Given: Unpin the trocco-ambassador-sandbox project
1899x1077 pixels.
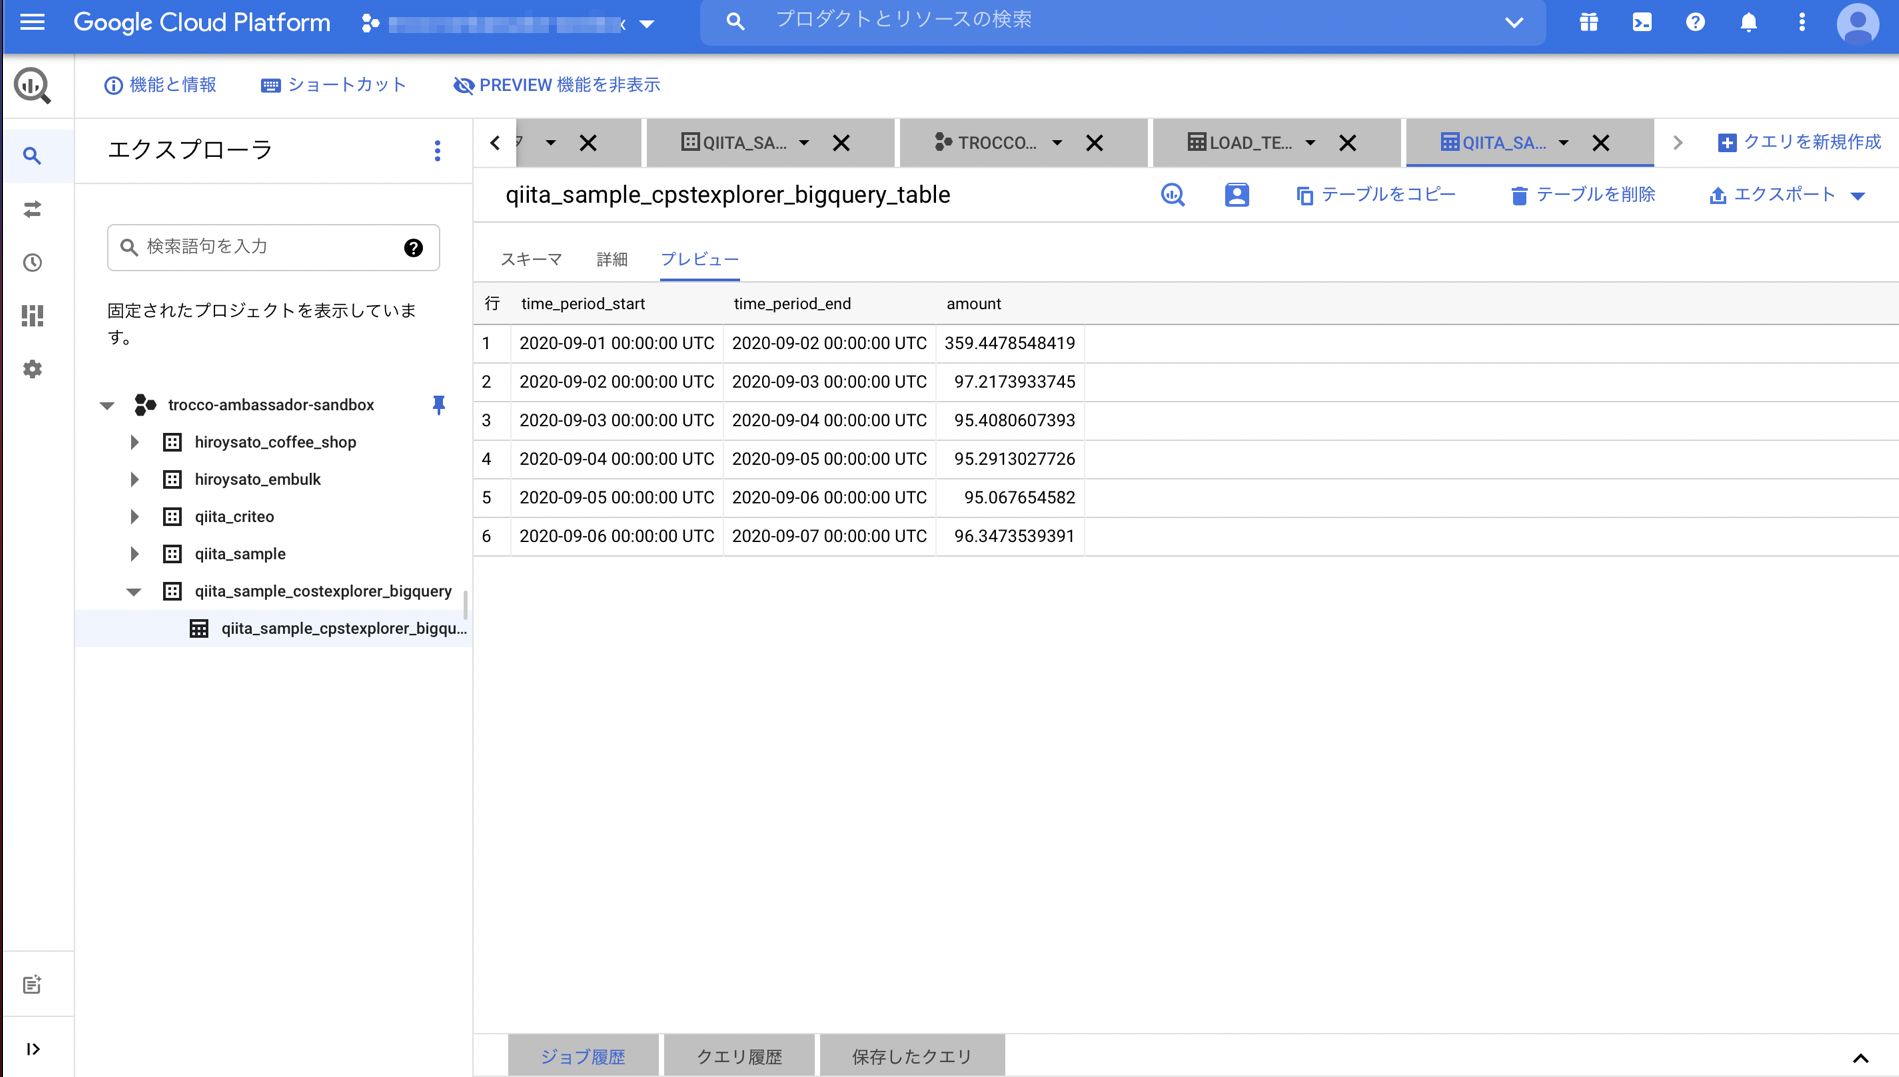Looking at the screenshot, I should [438, 404].
